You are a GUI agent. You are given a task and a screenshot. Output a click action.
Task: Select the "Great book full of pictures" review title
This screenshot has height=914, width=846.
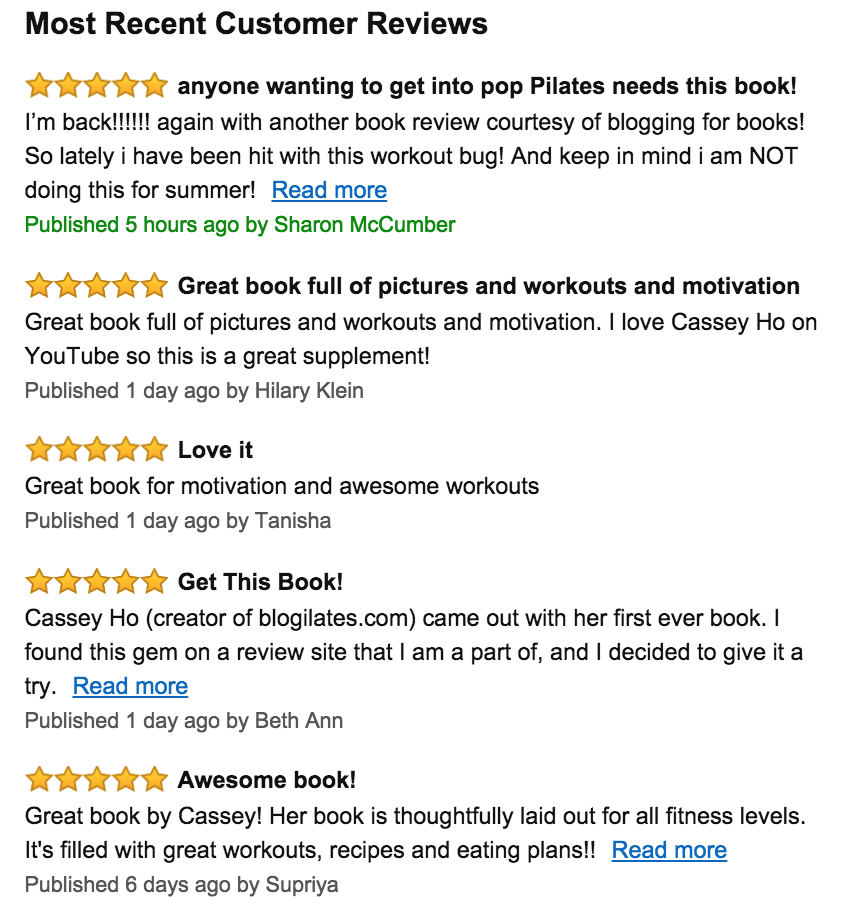[x=488, y=287]
